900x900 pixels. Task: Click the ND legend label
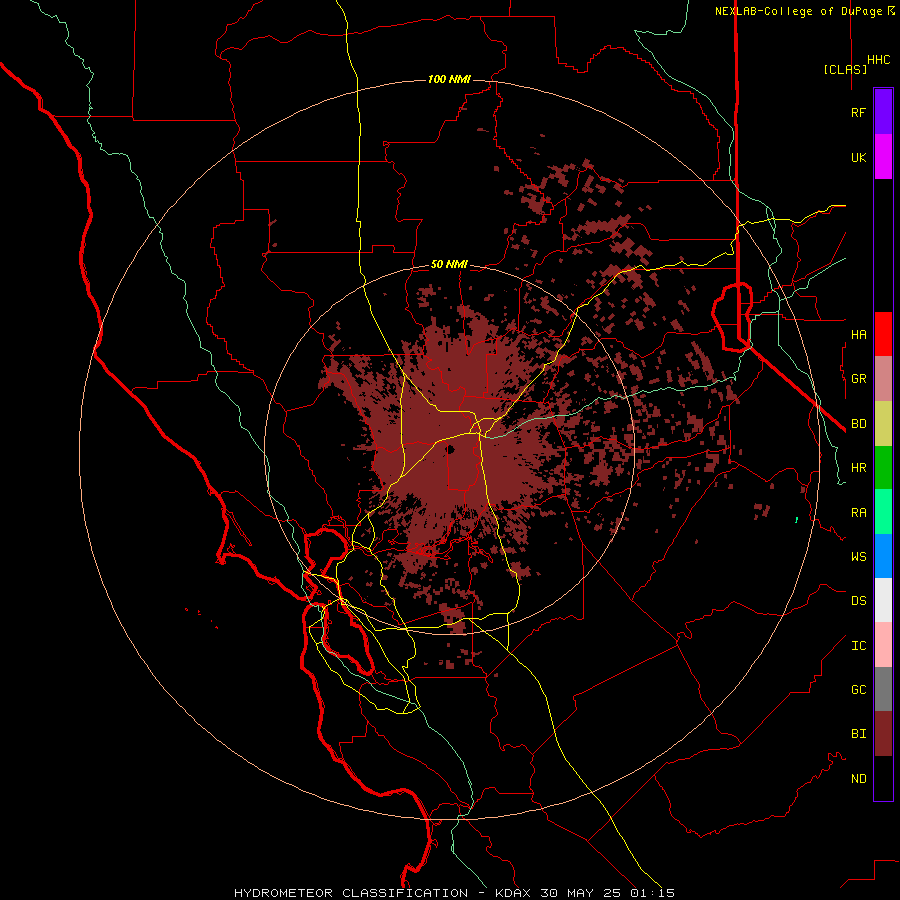pos(858,779)
